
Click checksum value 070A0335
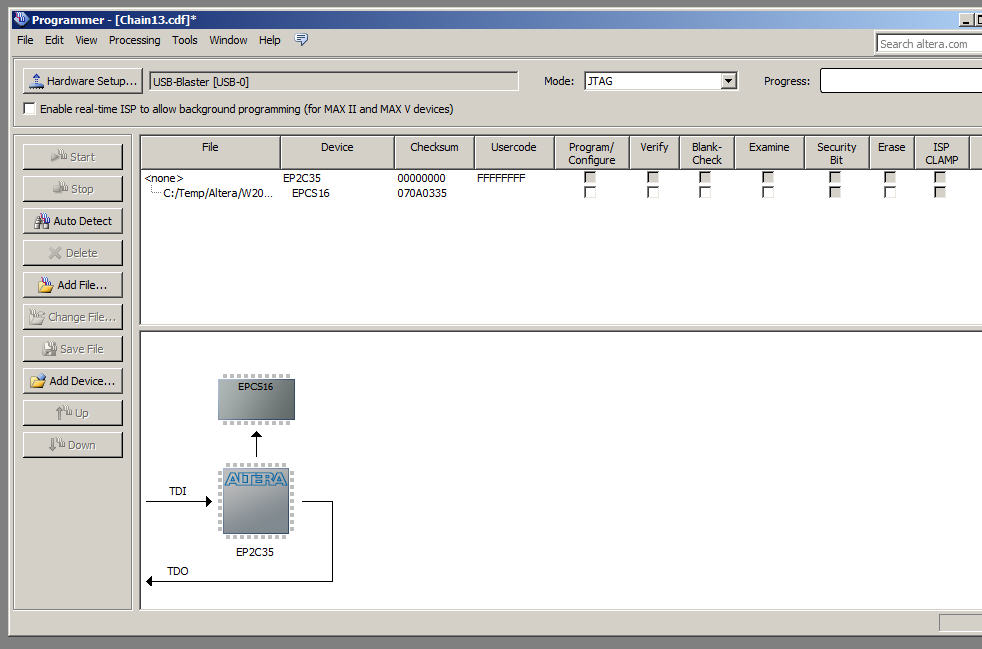point(421,193)
